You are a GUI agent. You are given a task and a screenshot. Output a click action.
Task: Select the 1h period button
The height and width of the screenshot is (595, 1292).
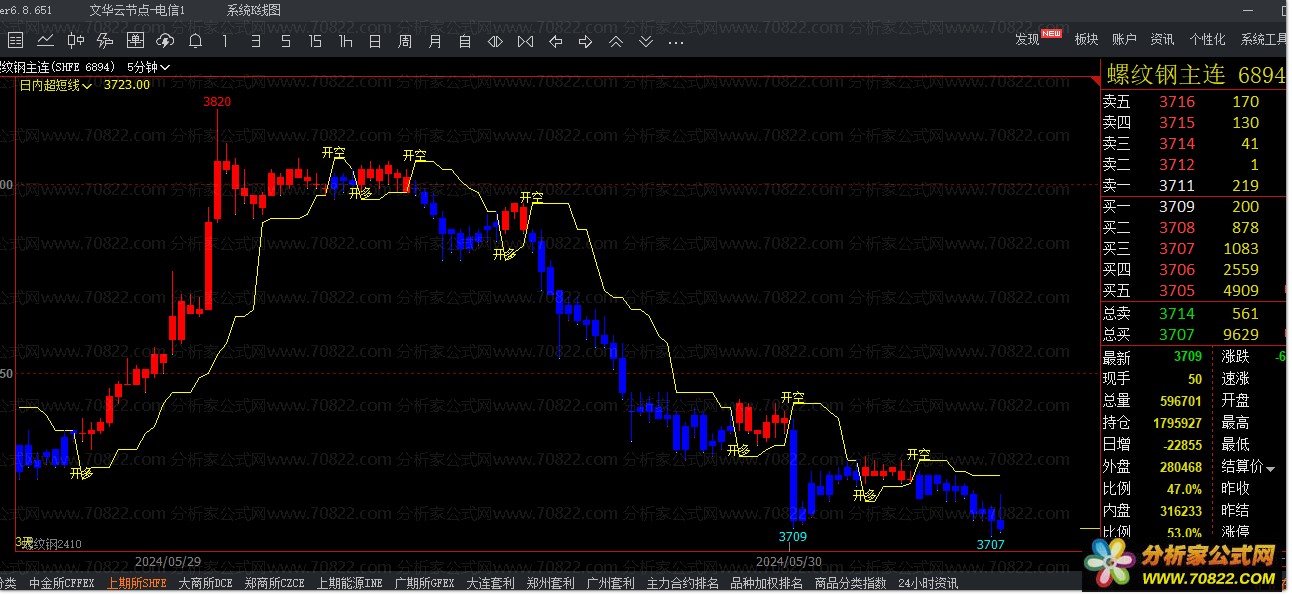345,41
